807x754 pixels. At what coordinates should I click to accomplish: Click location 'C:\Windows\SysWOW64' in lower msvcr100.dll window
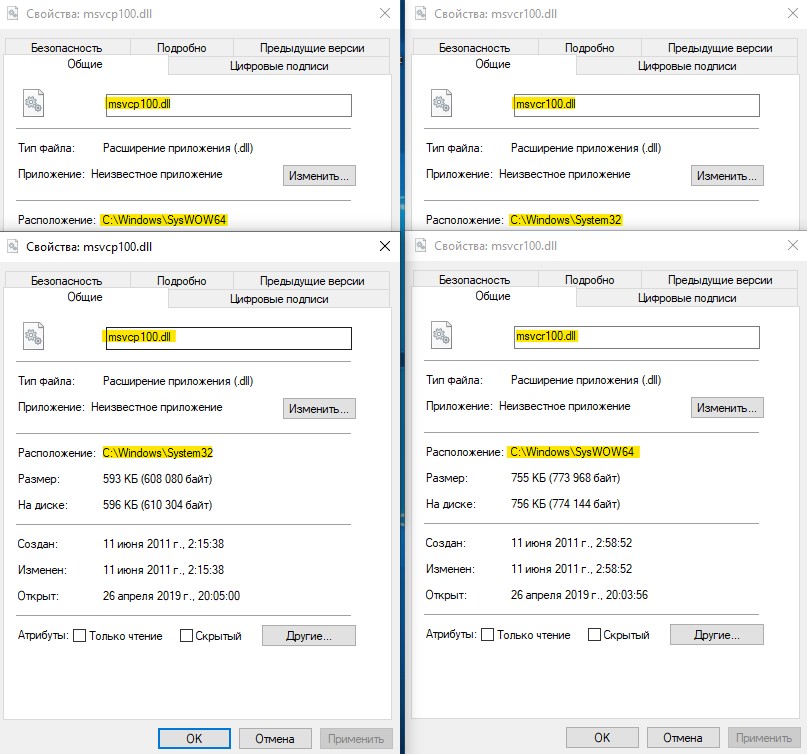point(572,451)
